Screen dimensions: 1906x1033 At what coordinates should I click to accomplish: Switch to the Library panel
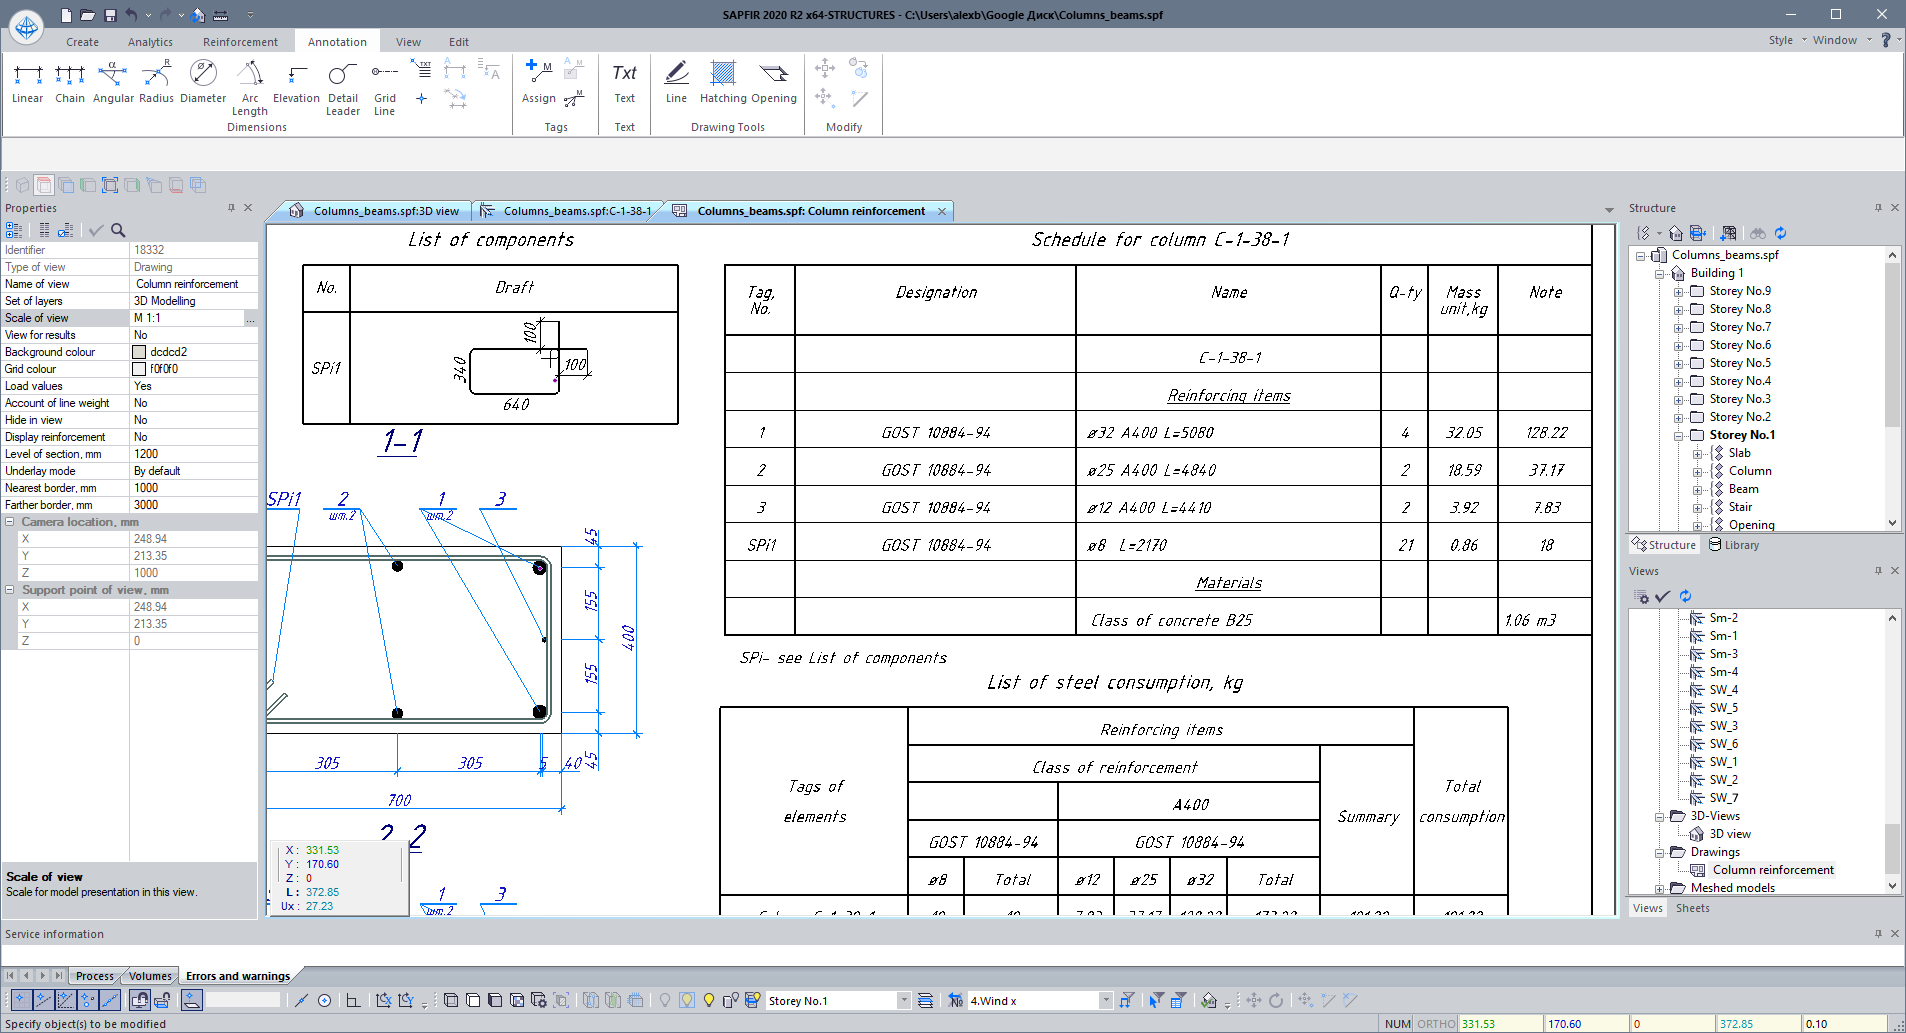(1734, 545)
